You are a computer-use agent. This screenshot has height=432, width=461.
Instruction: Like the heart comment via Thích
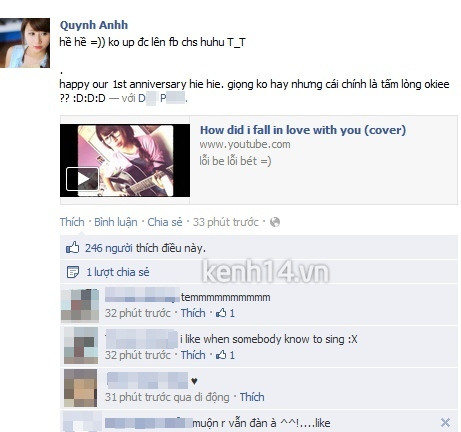pos(252,397)
